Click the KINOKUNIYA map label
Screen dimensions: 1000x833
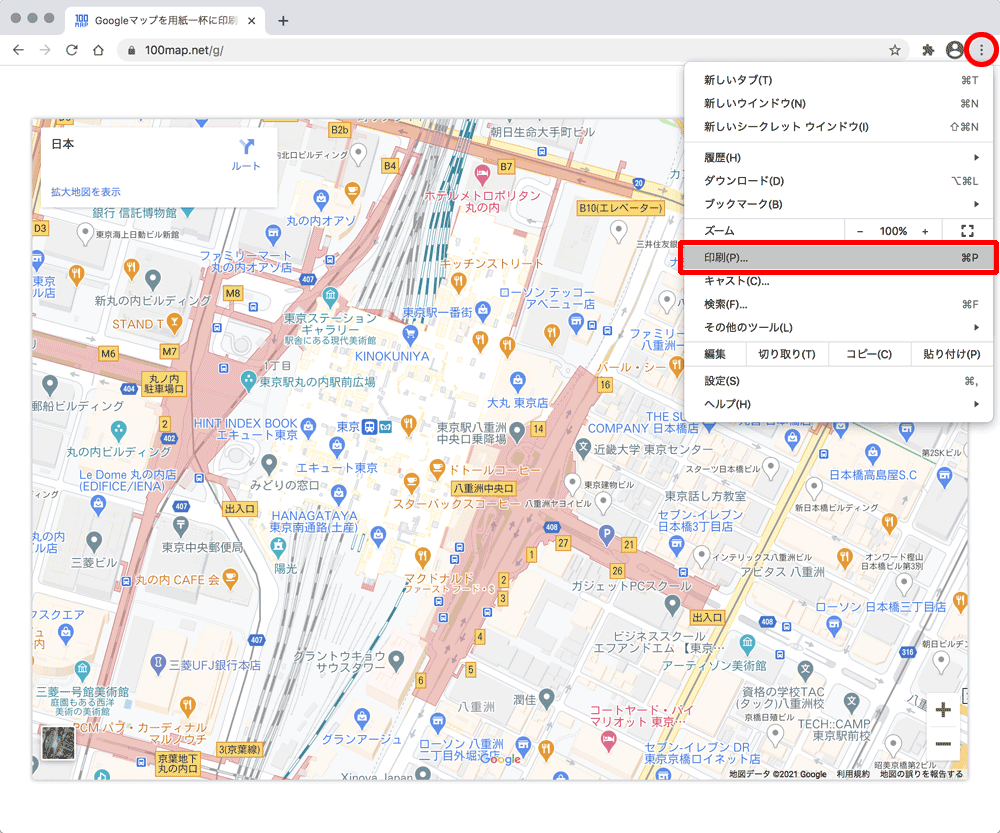point(392,356)
